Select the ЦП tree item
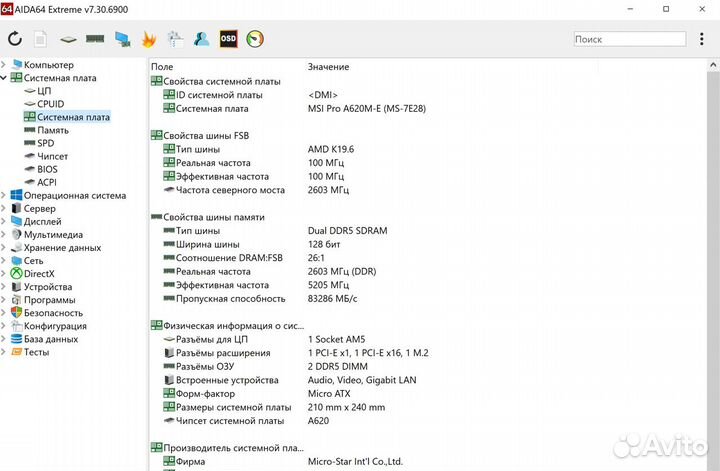The image size is (720, 471). click(x=44, y=91)
